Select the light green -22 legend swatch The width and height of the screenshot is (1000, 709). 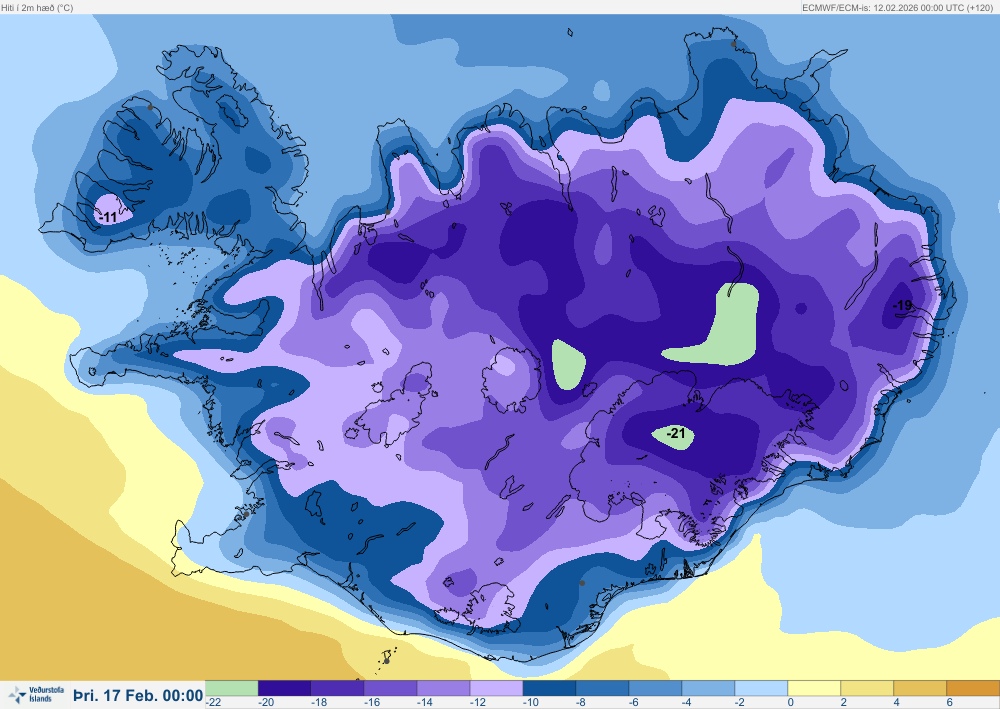click(x=232, y=688)
